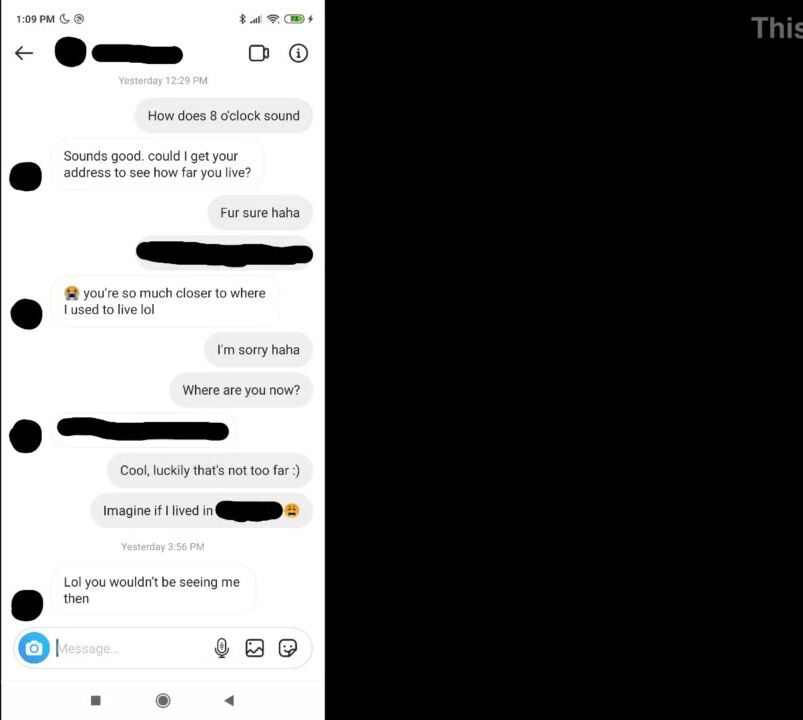Open conversation info details

298,53
